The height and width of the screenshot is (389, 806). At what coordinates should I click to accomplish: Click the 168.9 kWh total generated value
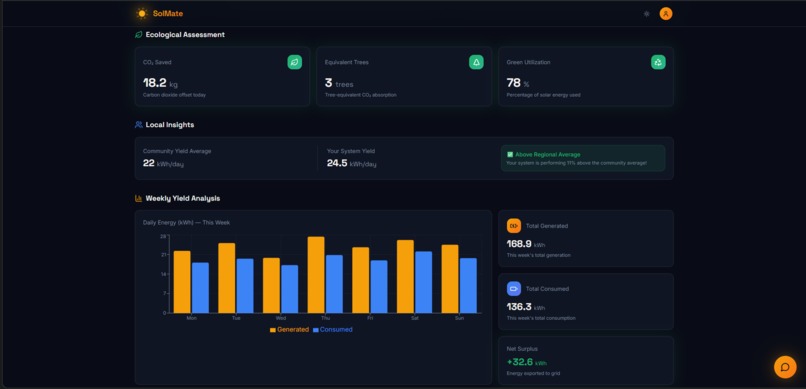click(x=526, y=244)
